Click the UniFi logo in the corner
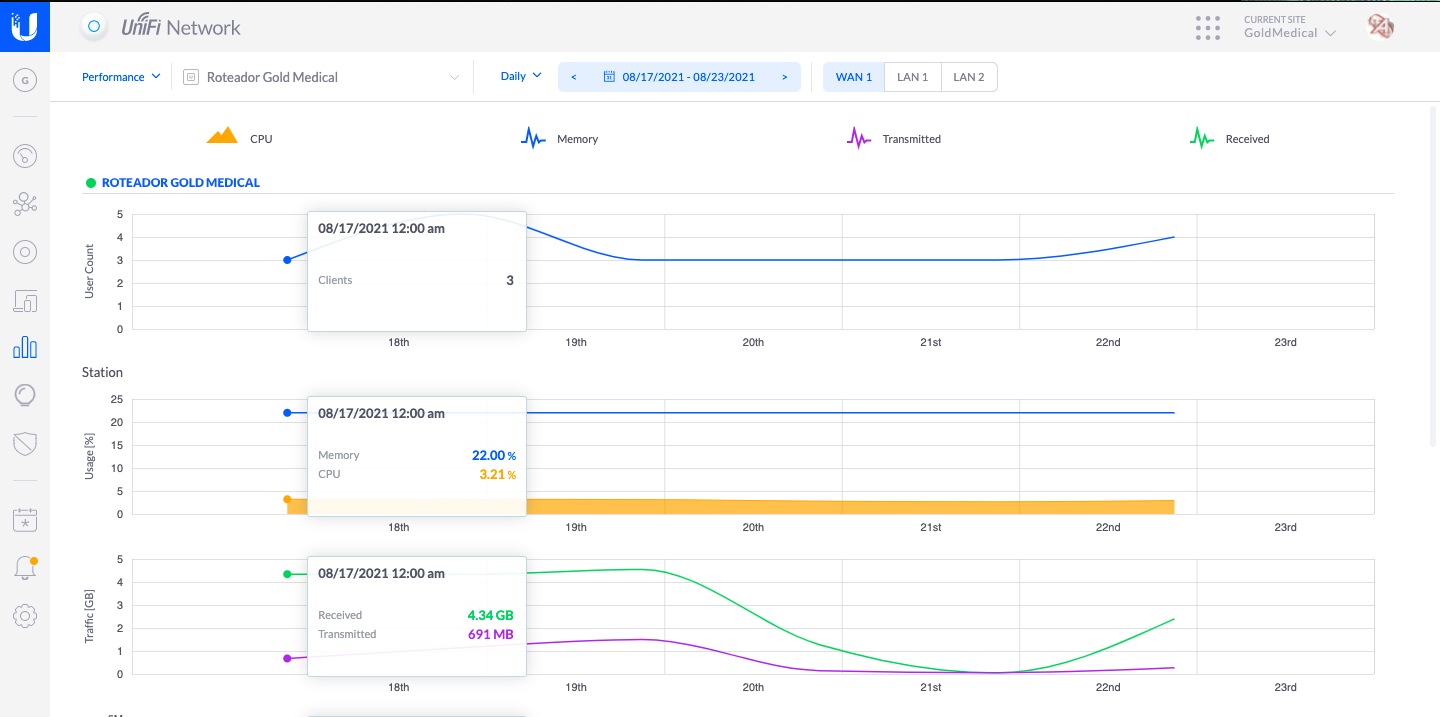 point(24,26)
